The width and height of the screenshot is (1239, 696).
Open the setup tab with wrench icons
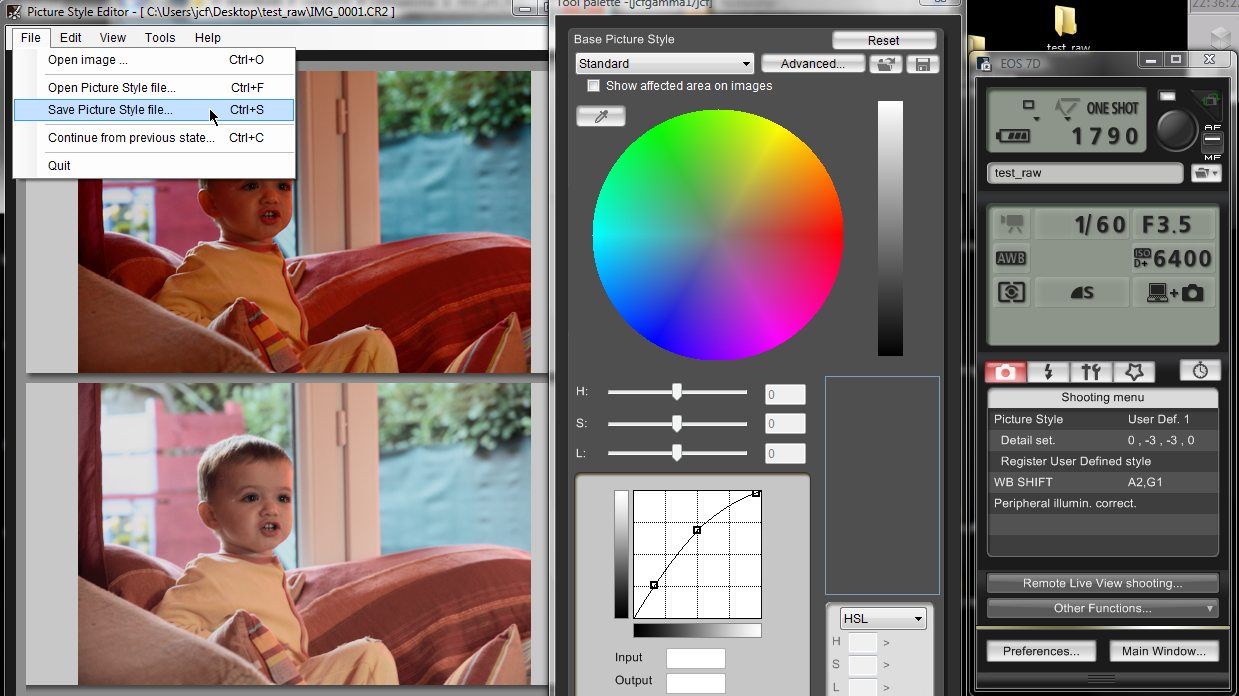[1091, 372]
